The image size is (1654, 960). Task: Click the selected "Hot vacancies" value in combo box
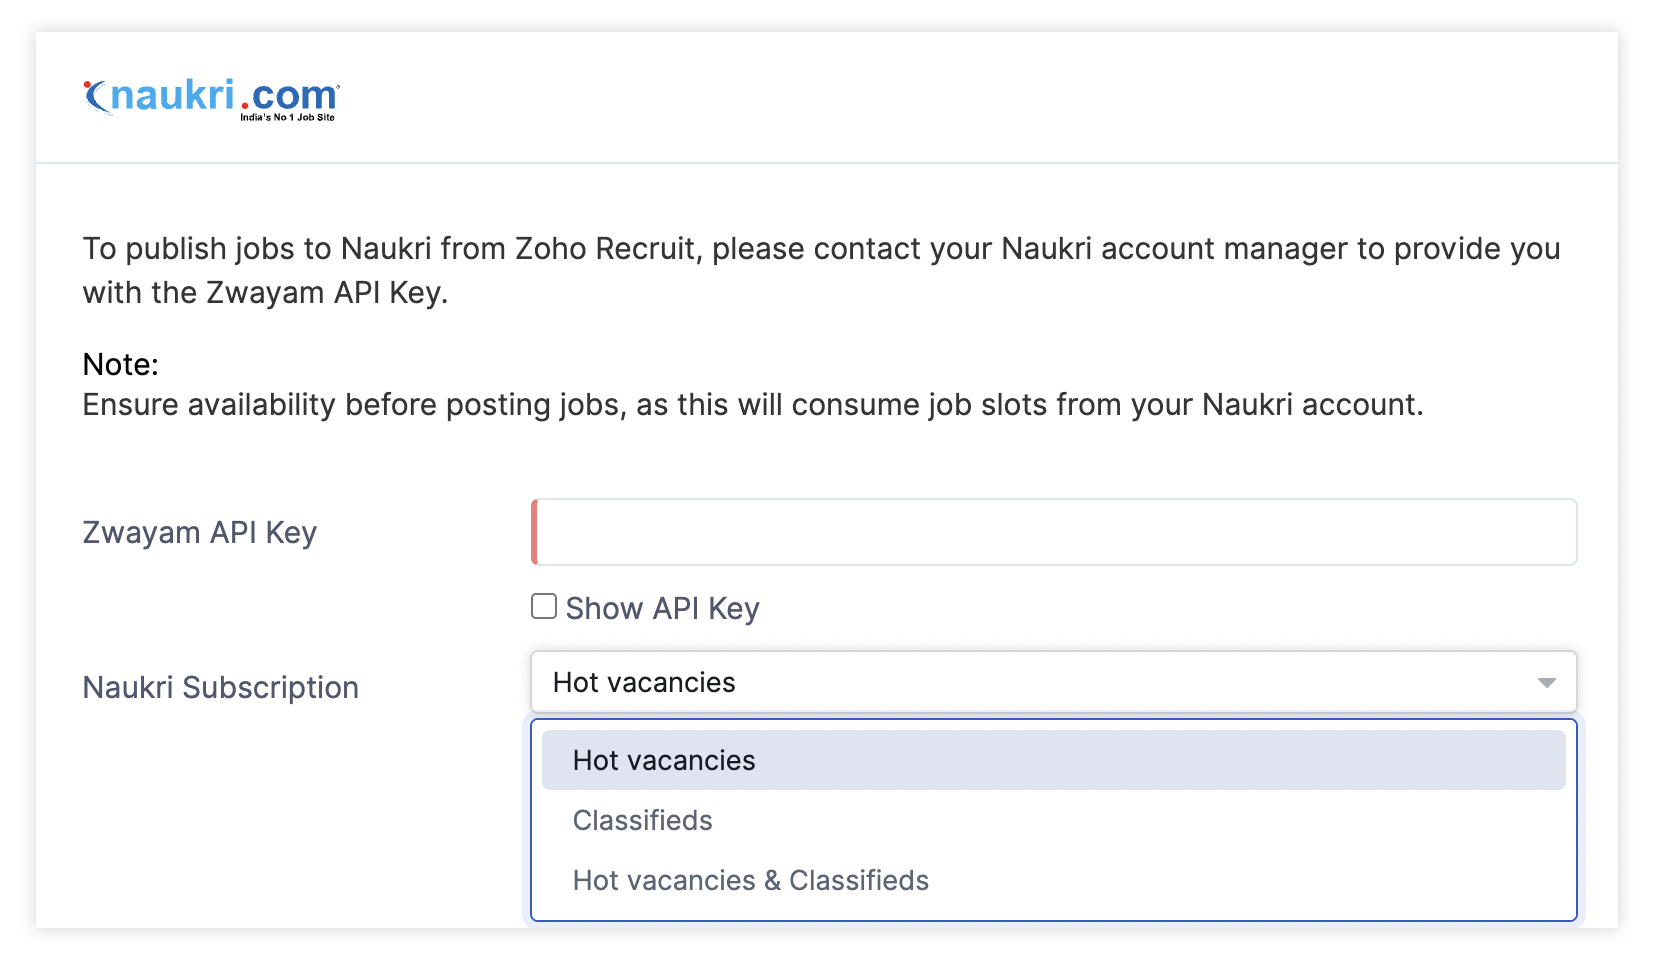(644, 682)
